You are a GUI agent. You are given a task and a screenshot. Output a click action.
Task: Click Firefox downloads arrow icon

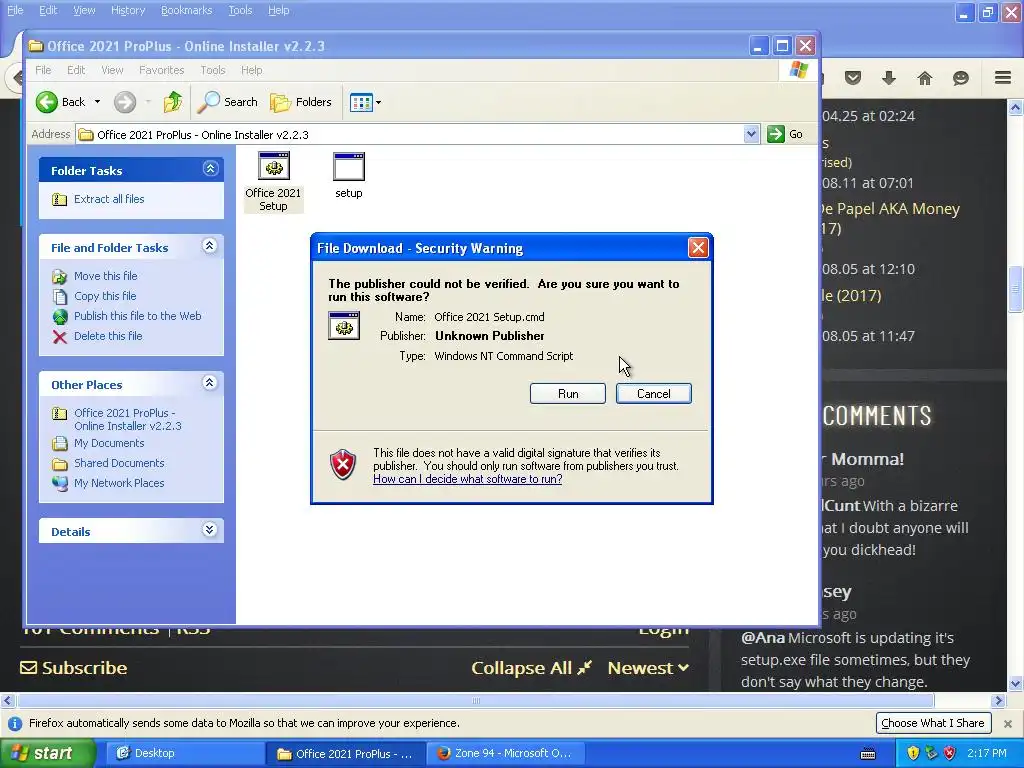click(x=889, y=78)
